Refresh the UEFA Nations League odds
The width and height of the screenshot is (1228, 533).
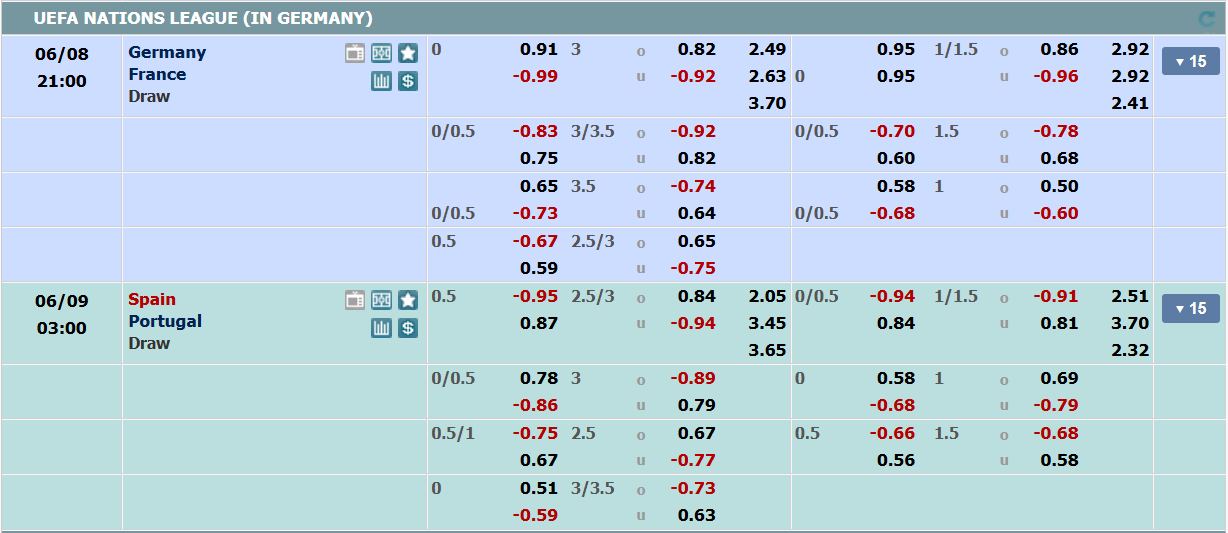click(1207, 19)
